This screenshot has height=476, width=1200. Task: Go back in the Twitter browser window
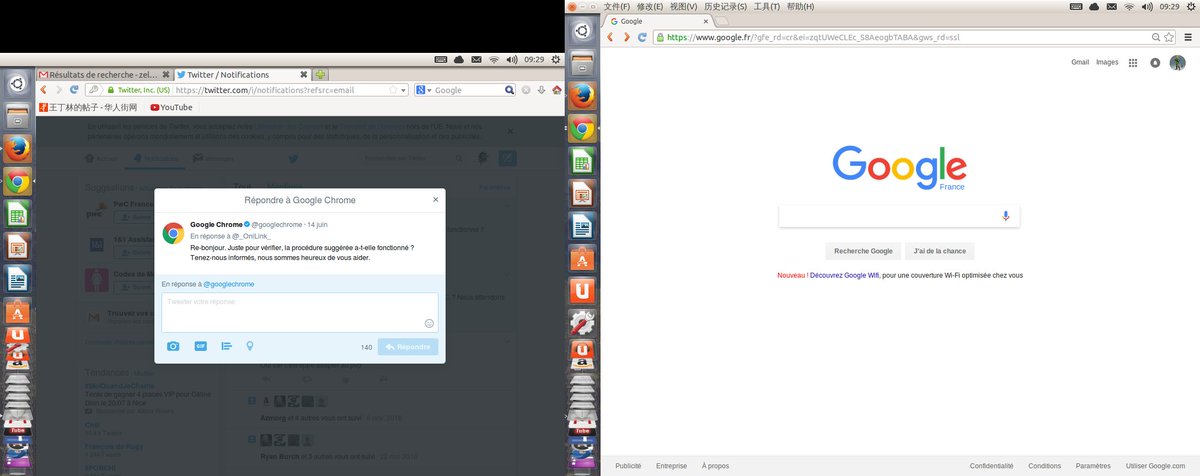(44, 90)
